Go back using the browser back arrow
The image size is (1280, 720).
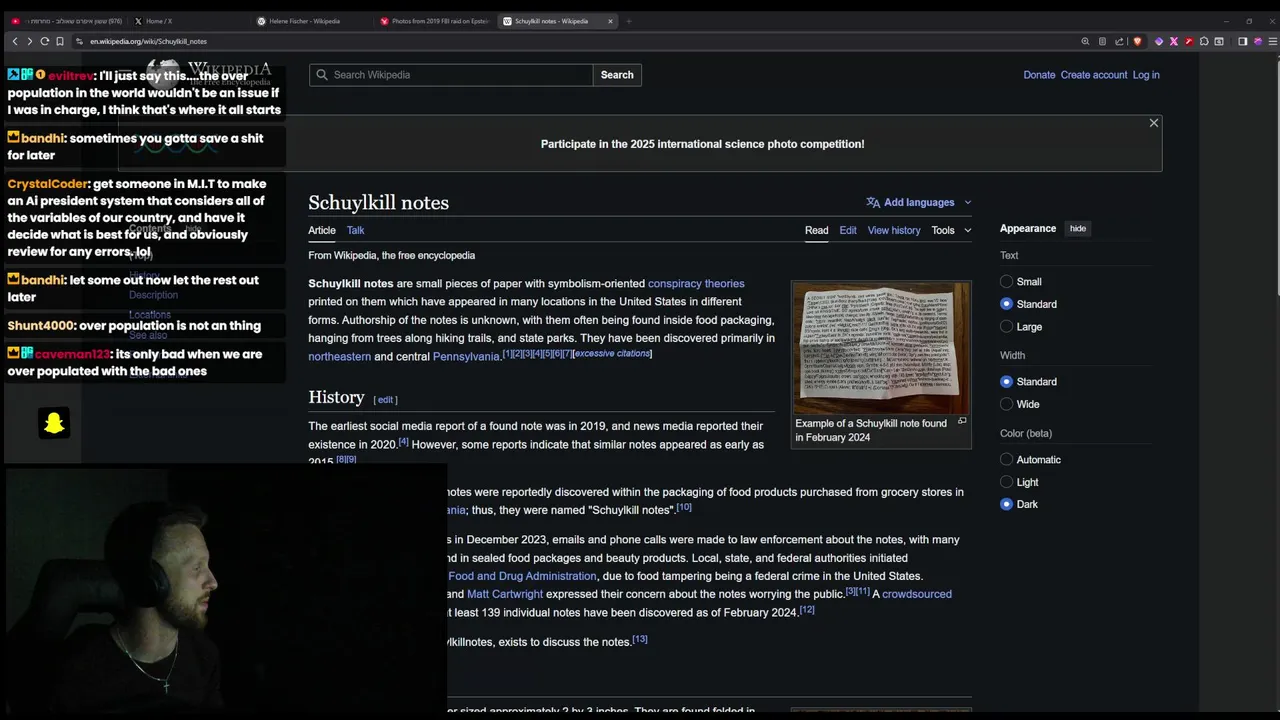click(x=15, y=41)
